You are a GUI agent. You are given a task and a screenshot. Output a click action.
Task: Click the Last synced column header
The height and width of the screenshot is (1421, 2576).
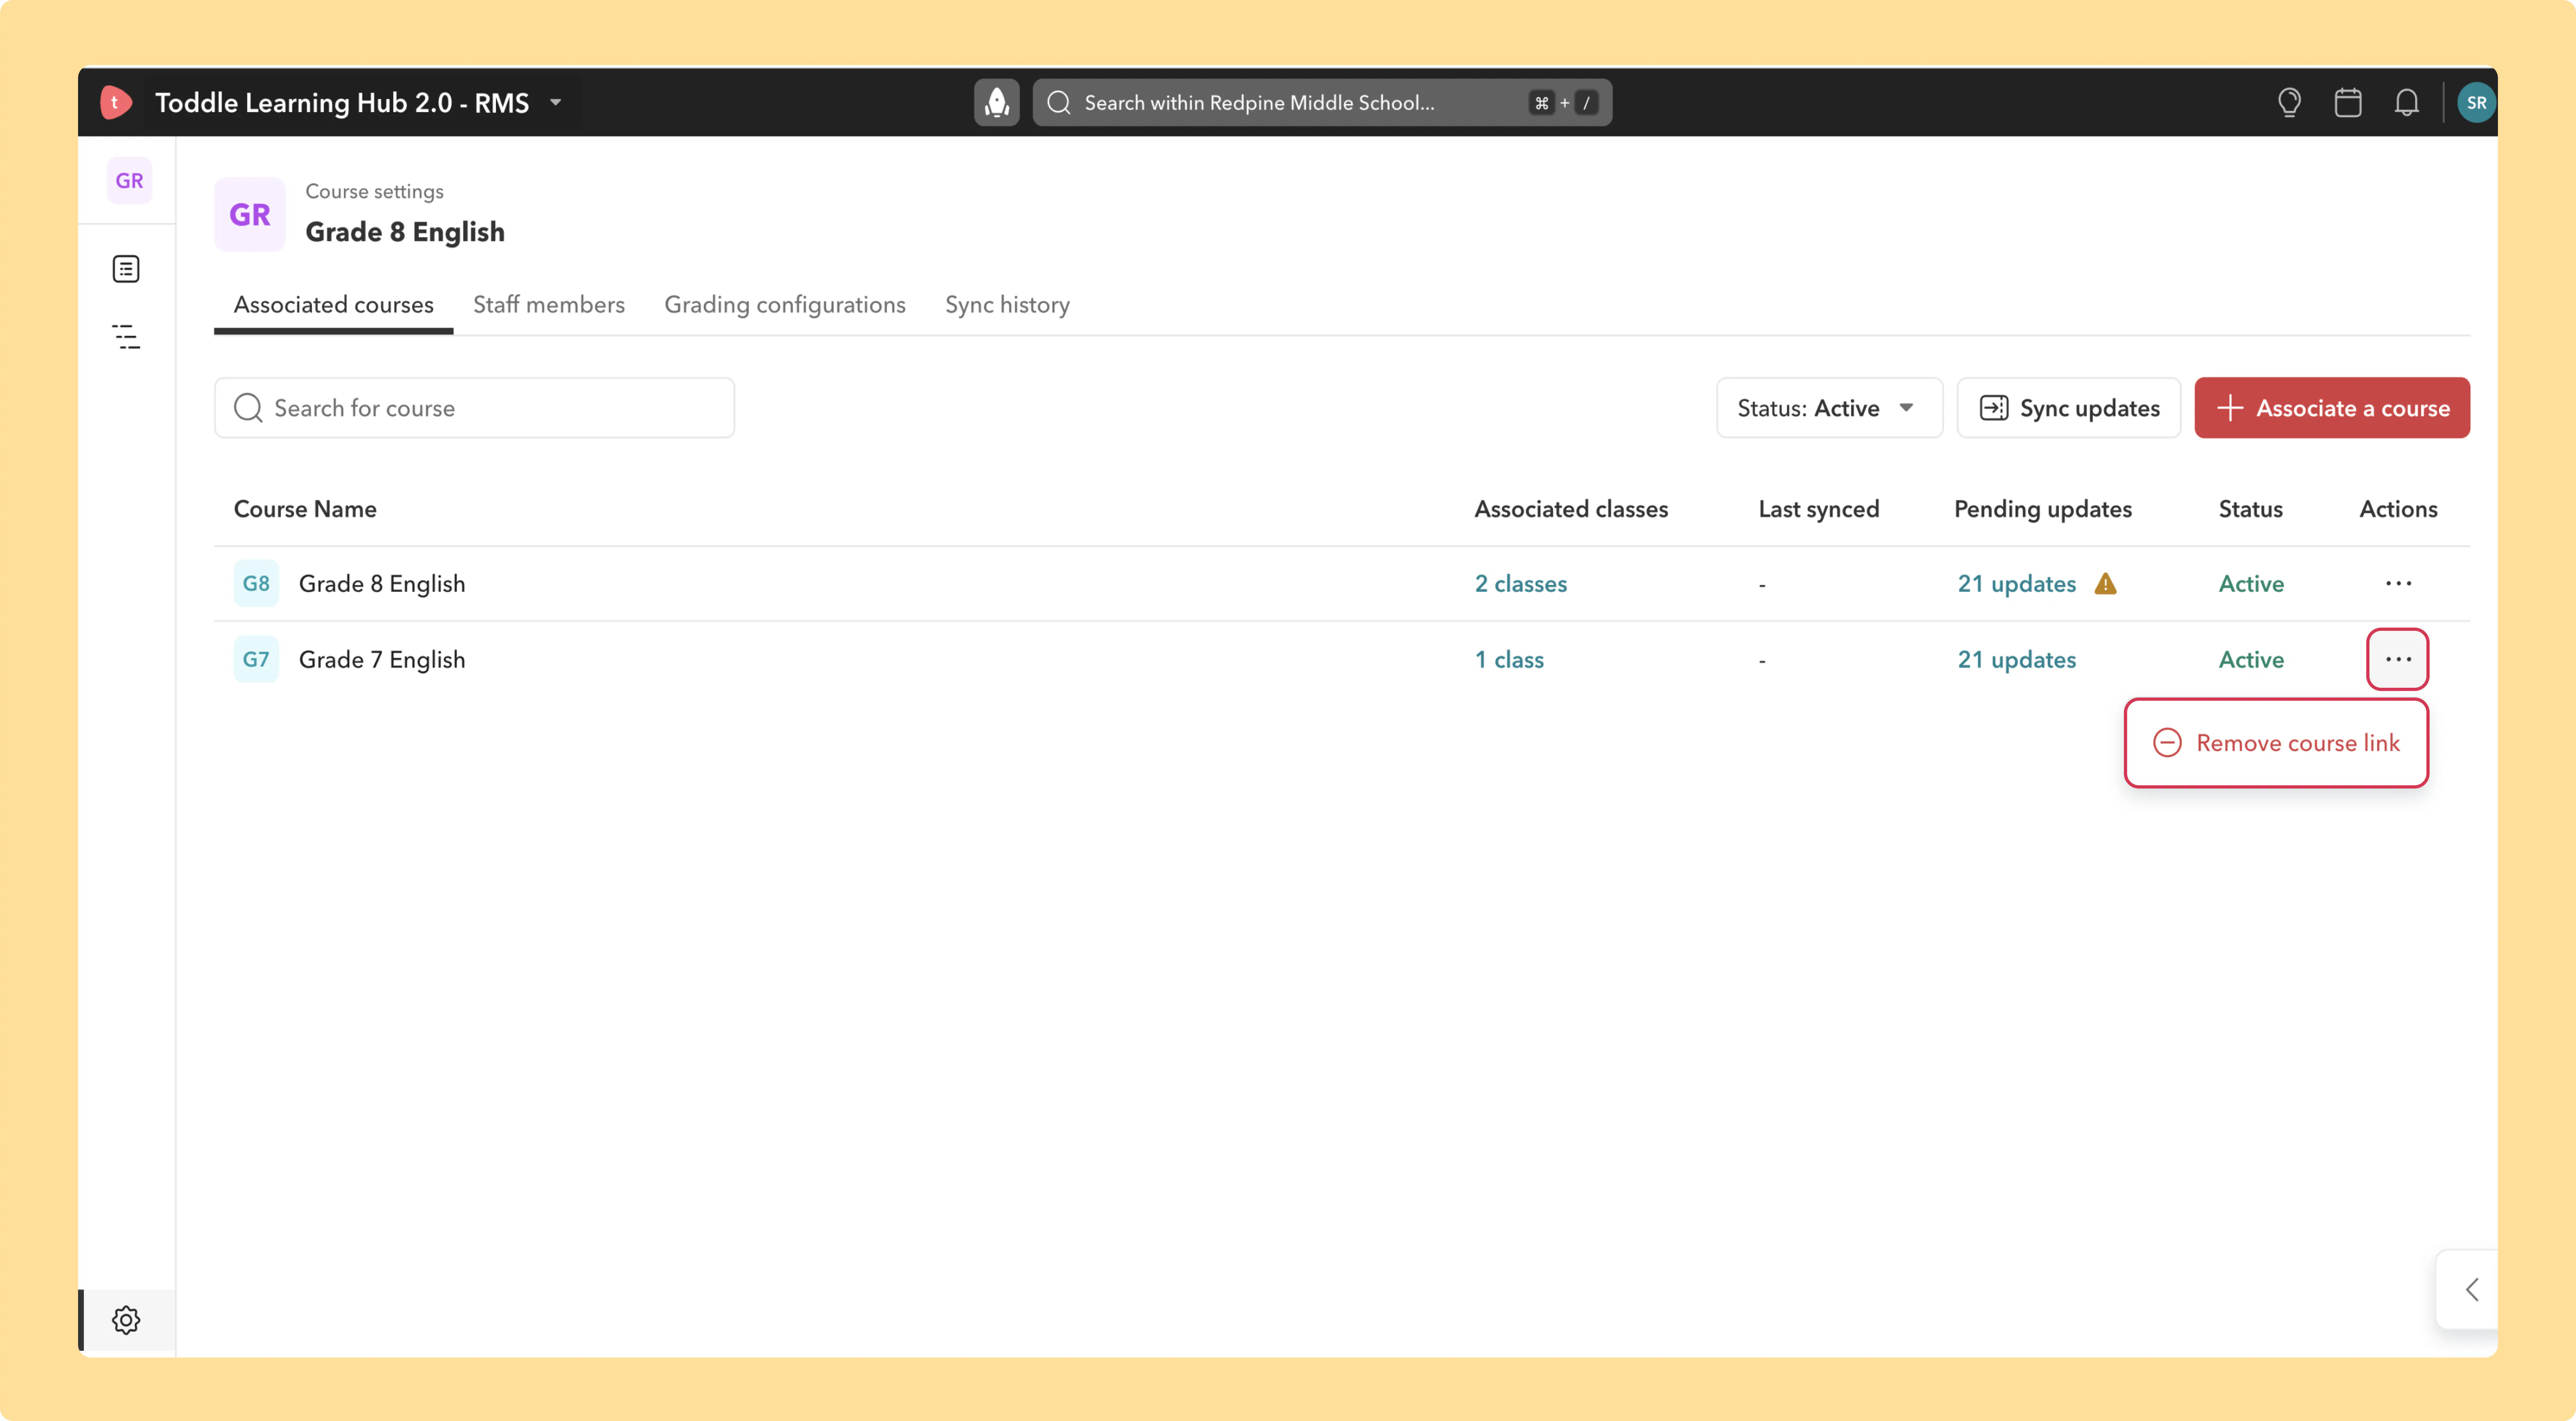click(1818, 508)
